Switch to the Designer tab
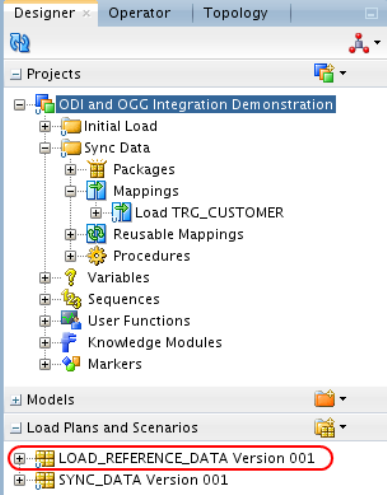Viewport: 387px width, 495px height. (x=44, y=13)
